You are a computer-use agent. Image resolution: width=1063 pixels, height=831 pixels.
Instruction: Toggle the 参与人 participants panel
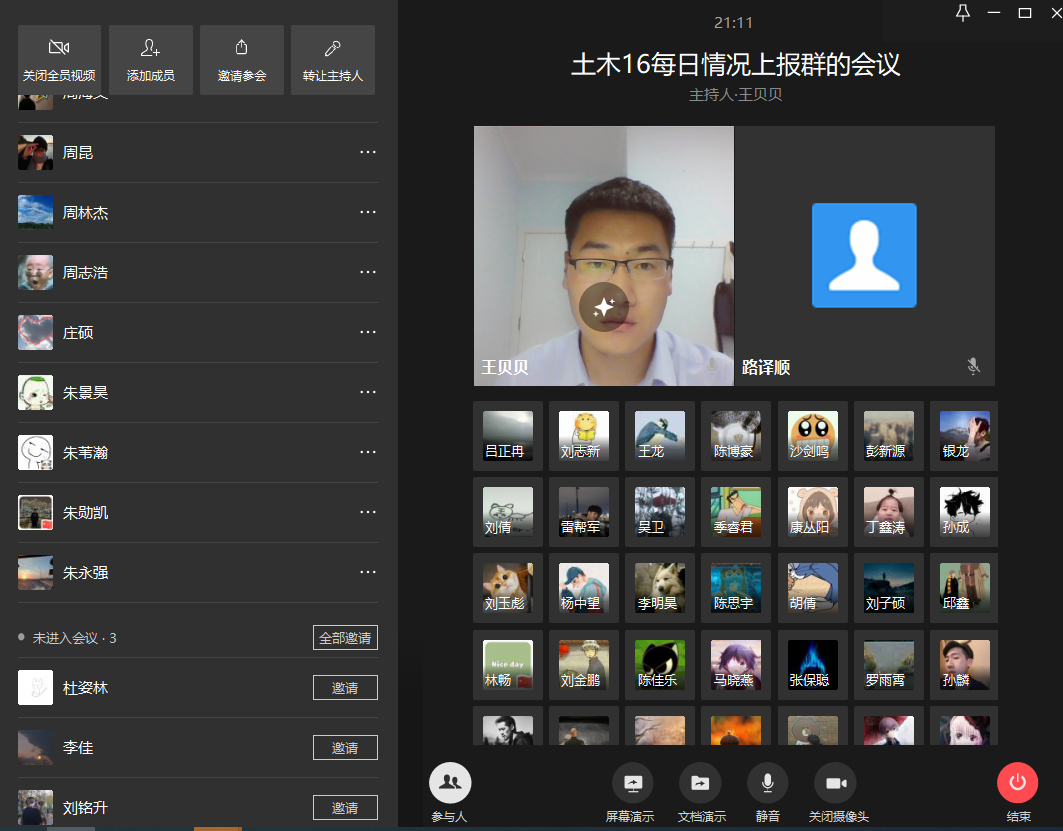[x=450, y=783]
